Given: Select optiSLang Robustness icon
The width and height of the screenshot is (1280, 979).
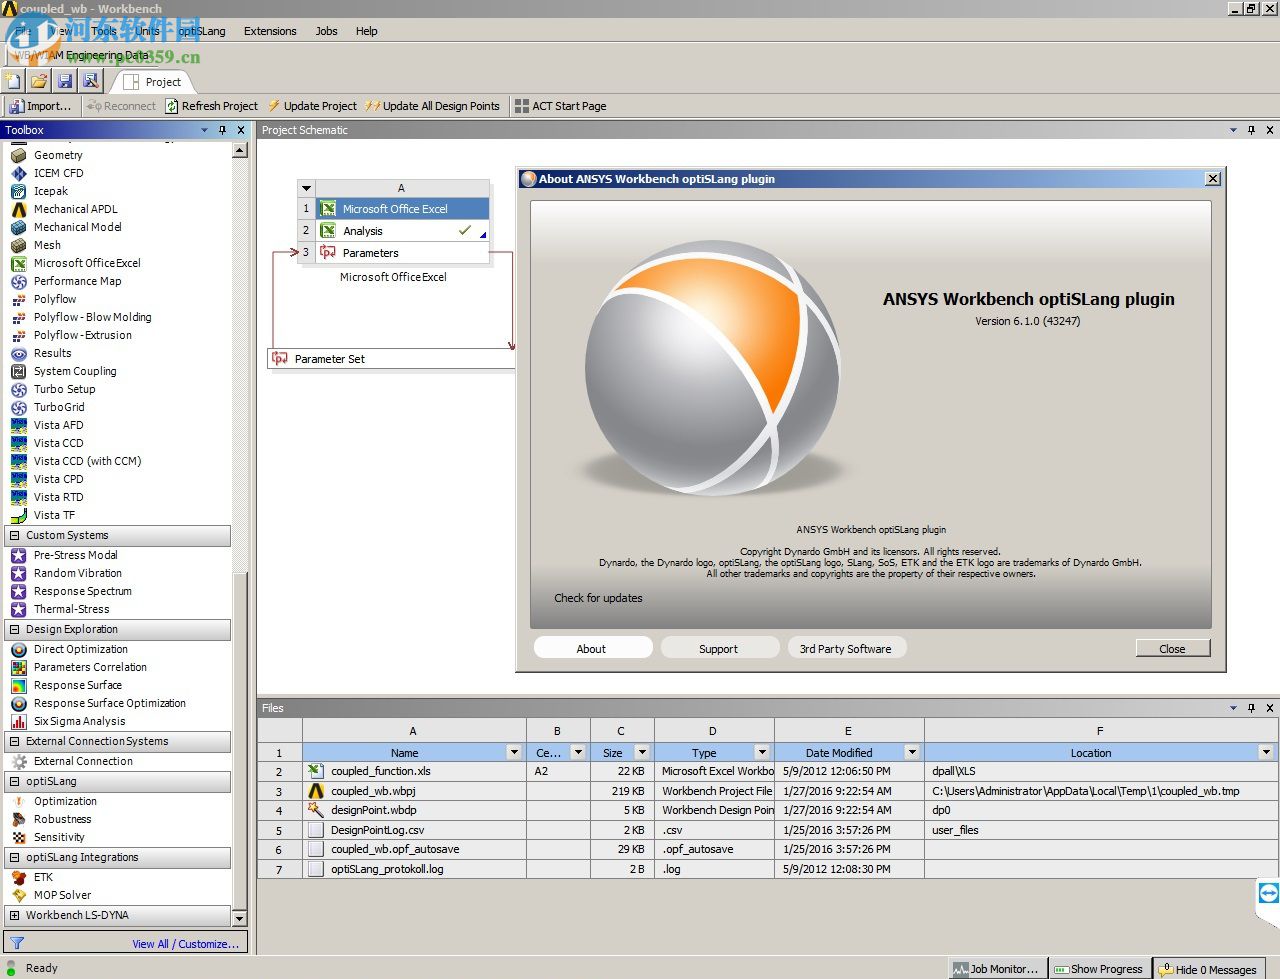Looking at the screenshot, I should coord(19,819).
